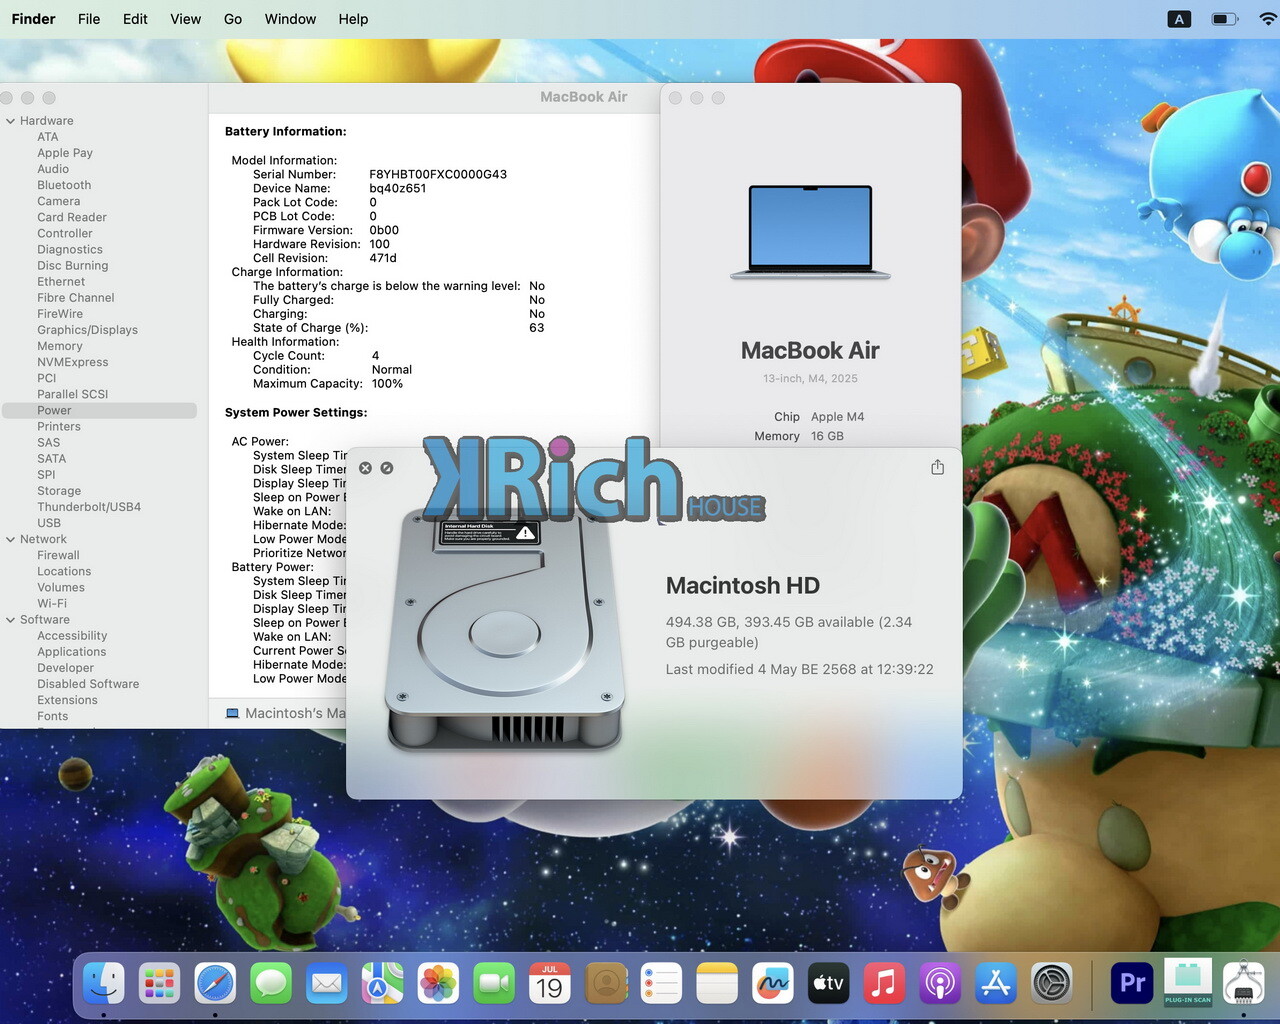The image size is (1280, 1024).
Task: Click Macintosh HD hard disk image
Action: pos(505,630)
